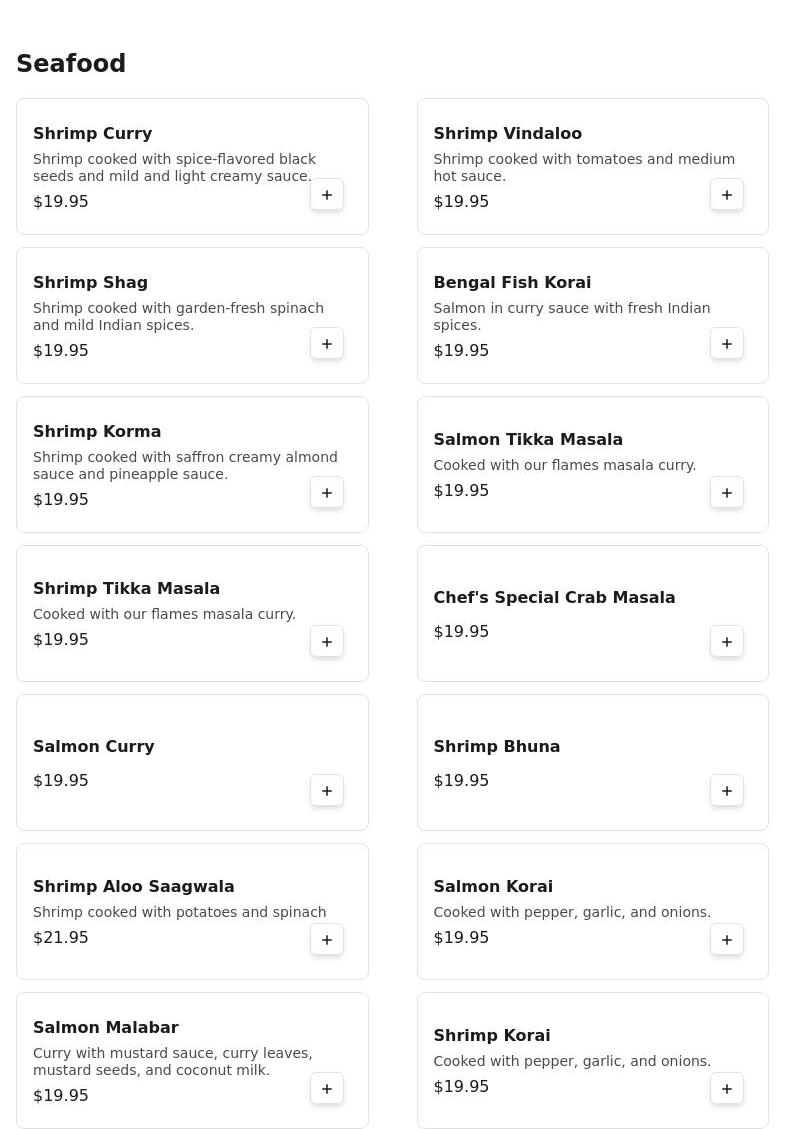Select the Shrimp Aloo Saagwala $21.95 price
Image resolution: width=785 pixels, height=1129 pixels.
[60, 937]
